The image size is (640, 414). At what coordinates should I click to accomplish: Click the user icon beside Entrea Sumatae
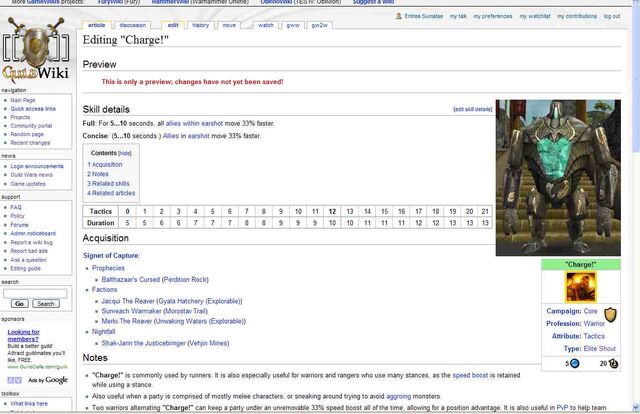click(398, 16)
